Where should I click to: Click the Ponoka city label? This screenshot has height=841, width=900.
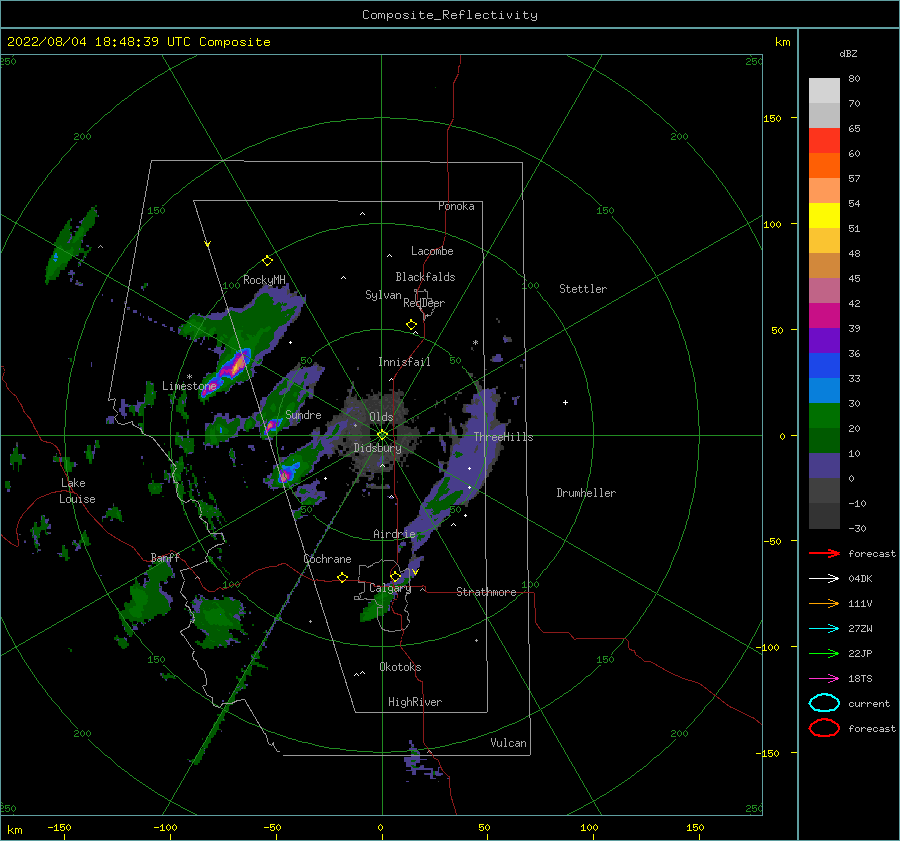[x=456, y=206]
